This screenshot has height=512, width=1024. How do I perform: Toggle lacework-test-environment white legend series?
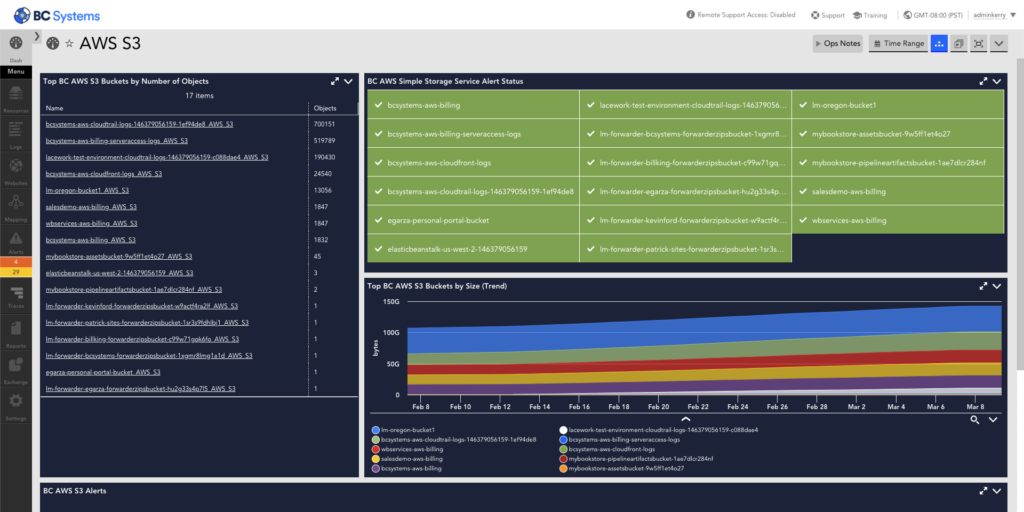[x=658, y=430]
